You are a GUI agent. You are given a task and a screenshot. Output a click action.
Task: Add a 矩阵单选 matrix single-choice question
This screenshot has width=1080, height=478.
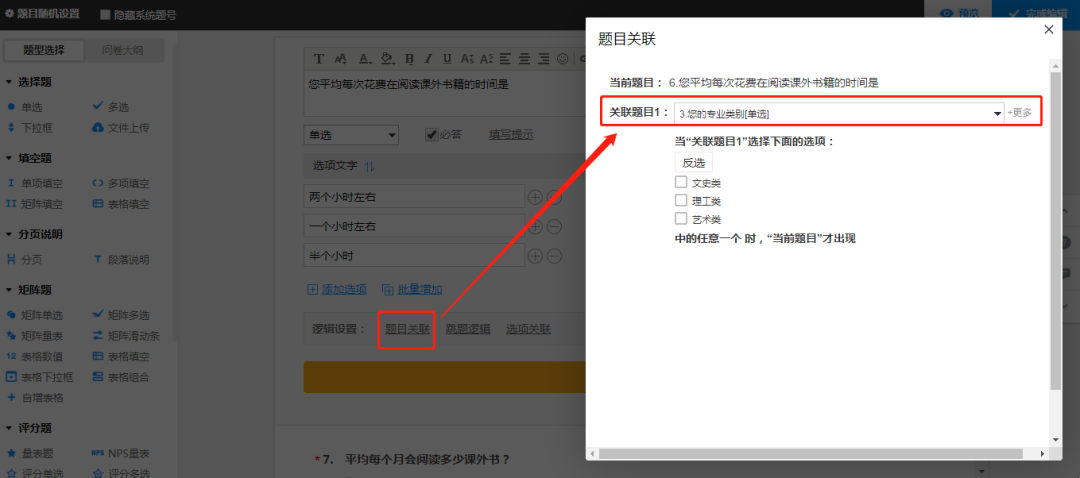pyautogui.click(x=34, y=315)
